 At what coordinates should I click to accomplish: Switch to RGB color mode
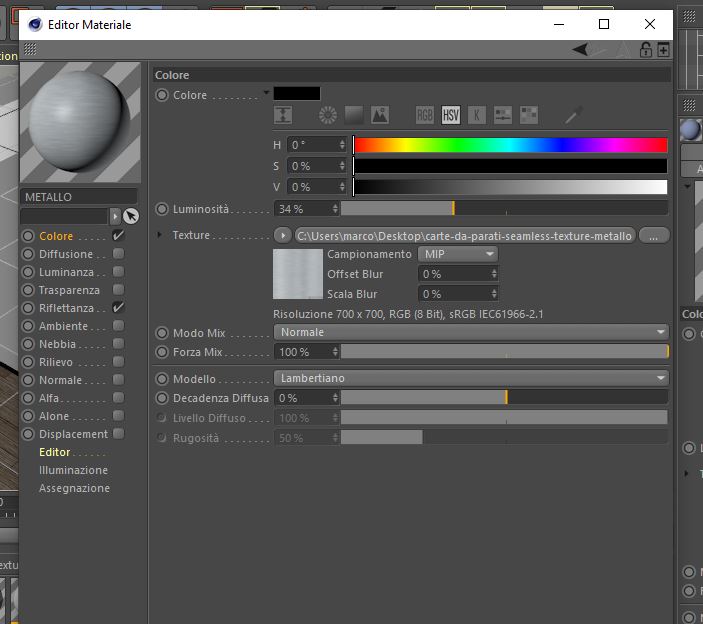[x=425, y=115]
